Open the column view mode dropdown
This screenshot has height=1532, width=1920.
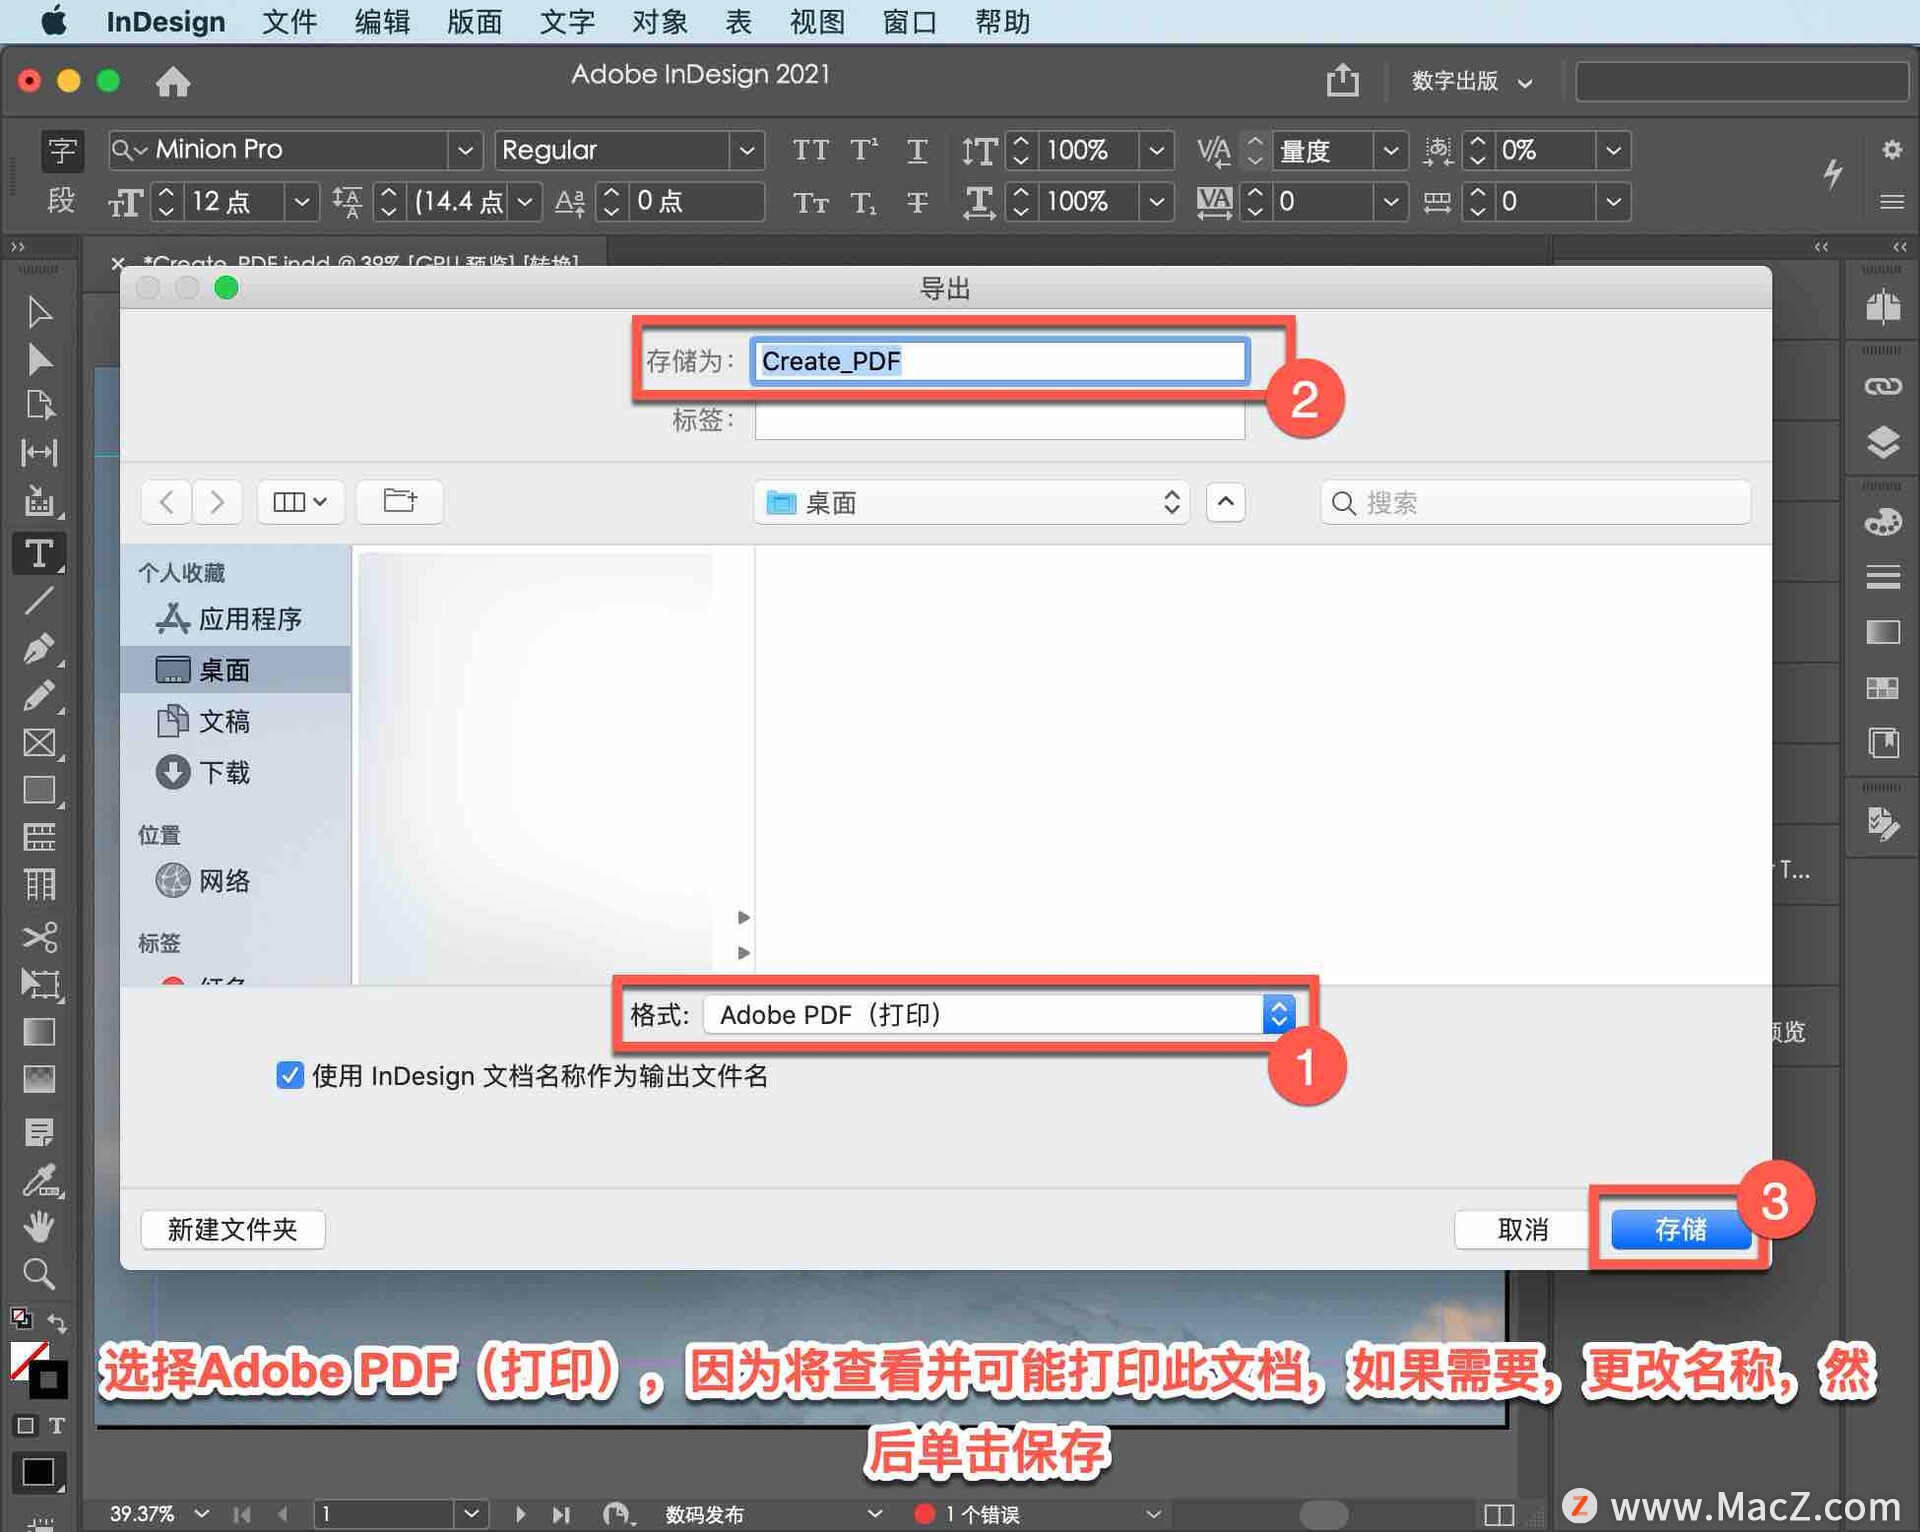300,501
